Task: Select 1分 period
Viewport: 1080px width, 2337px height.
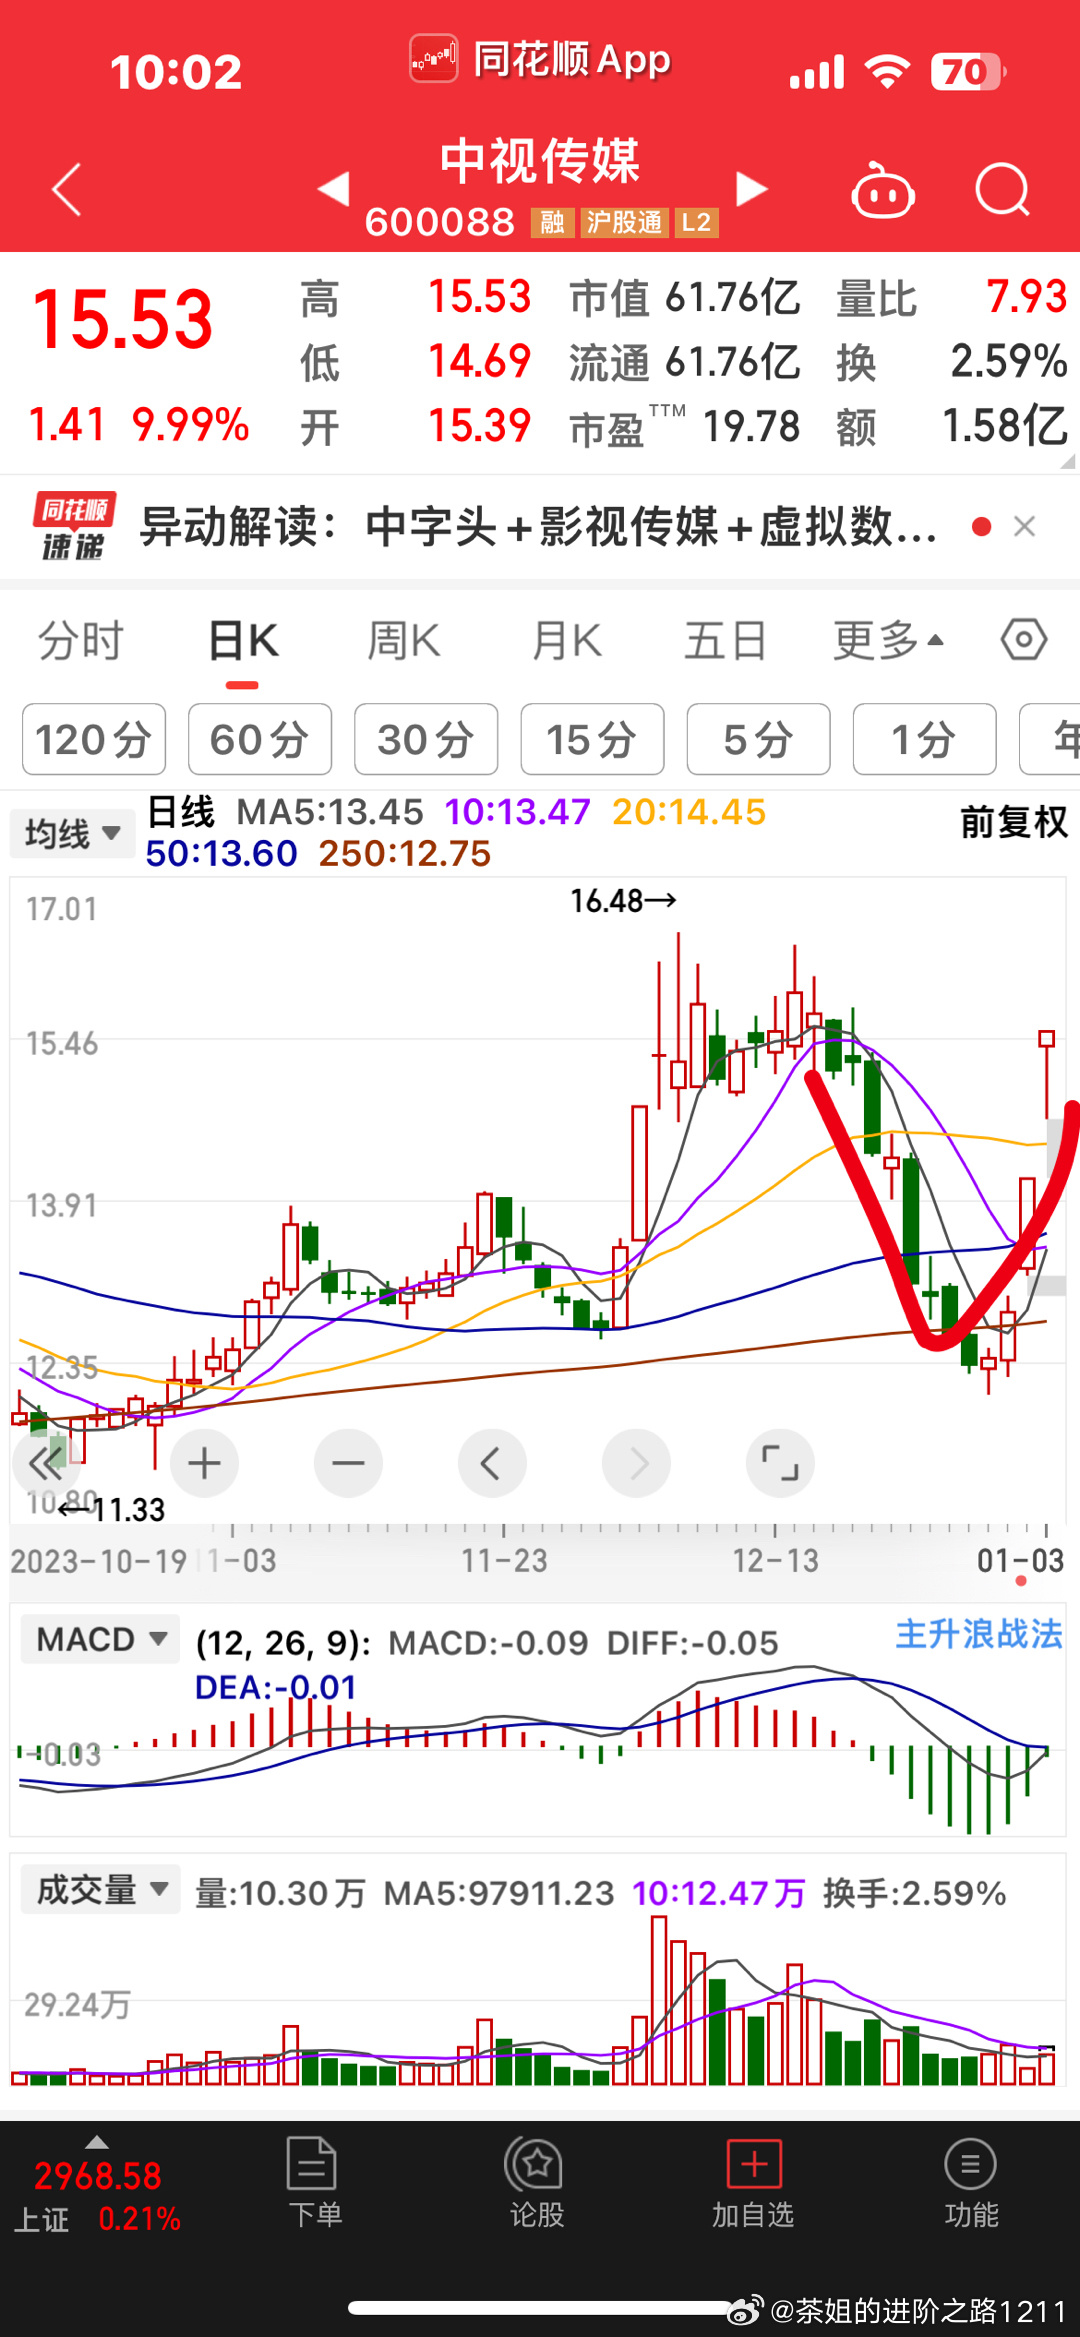Action: (x=924, y=739)
